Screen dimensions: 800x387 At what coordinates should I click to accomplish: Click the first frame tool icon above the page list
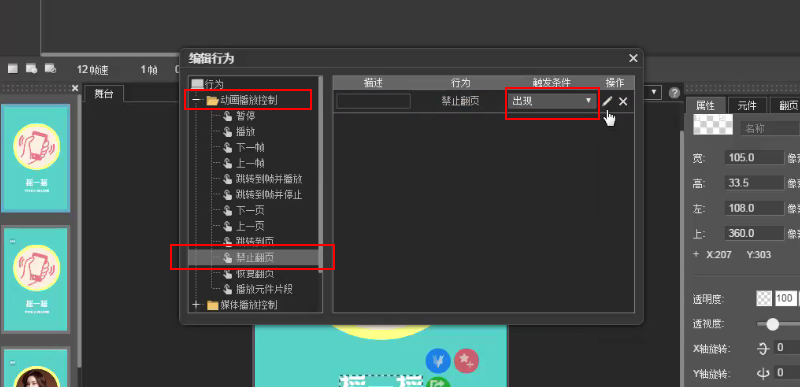13,69
